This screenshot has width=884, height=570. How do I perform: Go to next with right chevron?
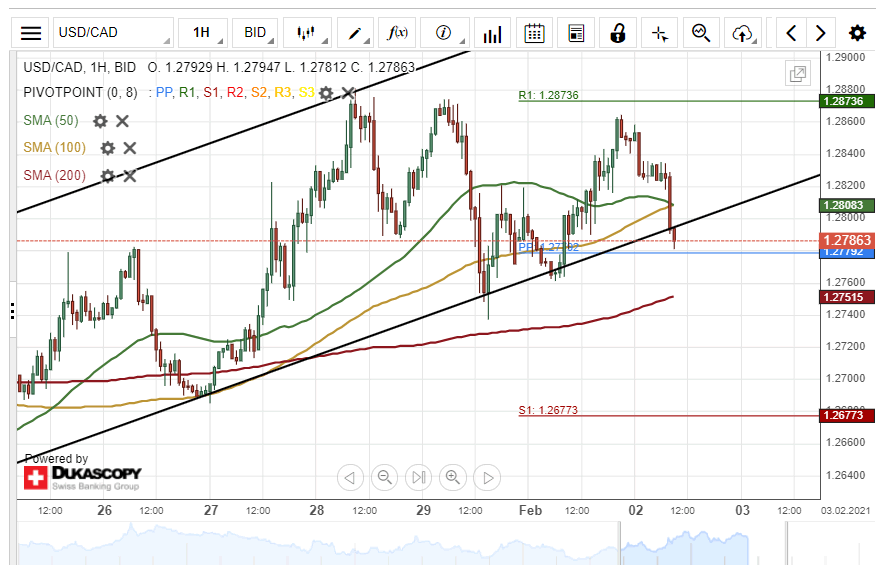coord(821,33)
